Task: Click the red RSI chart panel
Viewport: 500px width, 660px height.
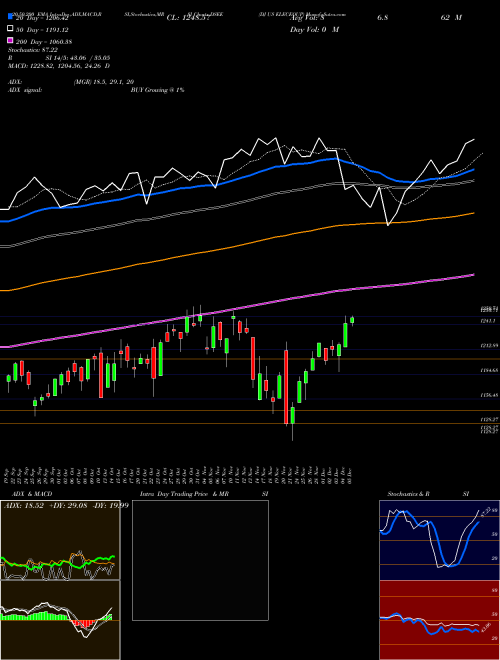Action: pyautogui.click(x=439, y=620)
